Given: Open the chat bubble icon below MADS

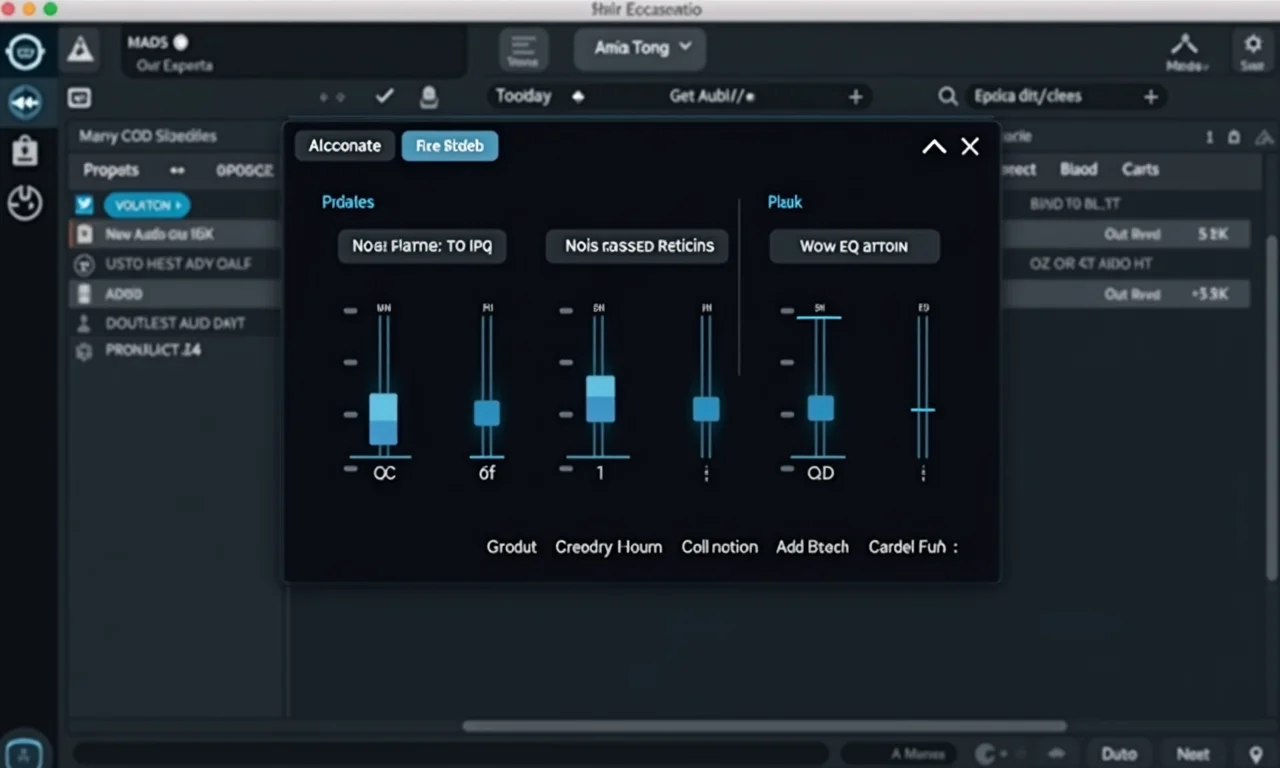Looking at the screenshot, I should click(x=80, y=97).
